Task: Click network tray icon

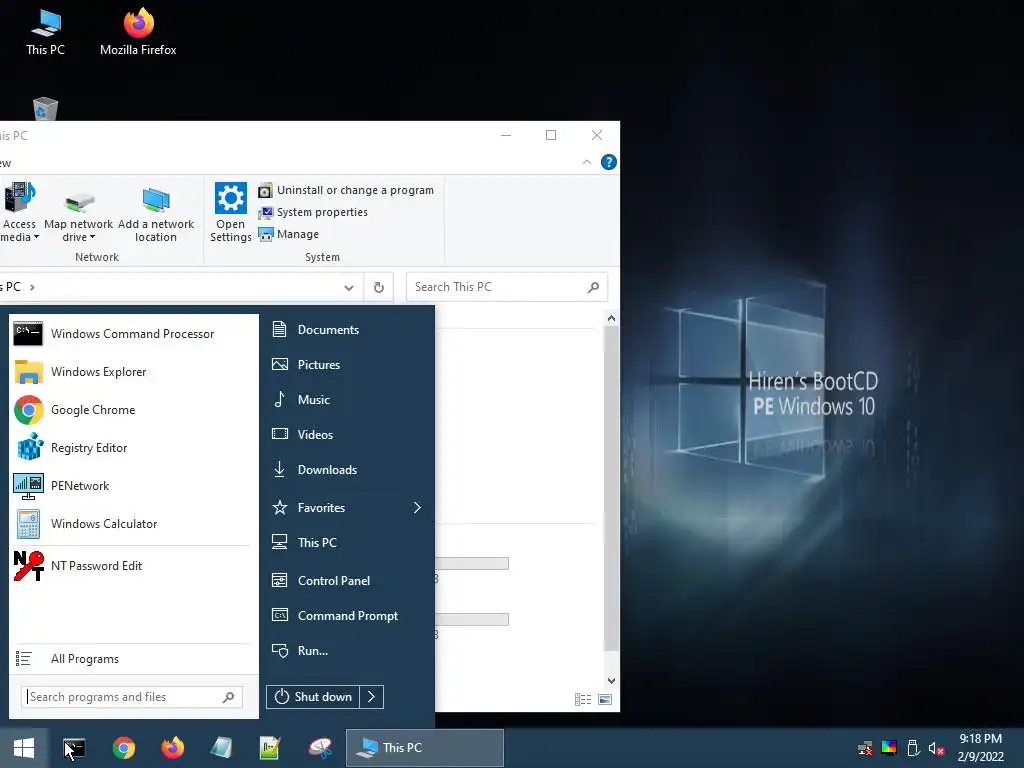Action: (865, 748)
